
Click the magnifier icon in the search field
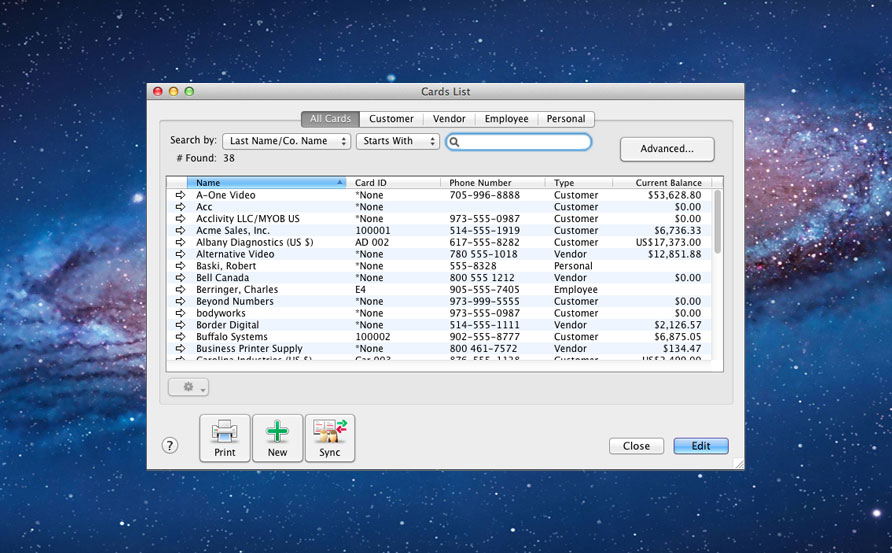[x=455, y=142]
